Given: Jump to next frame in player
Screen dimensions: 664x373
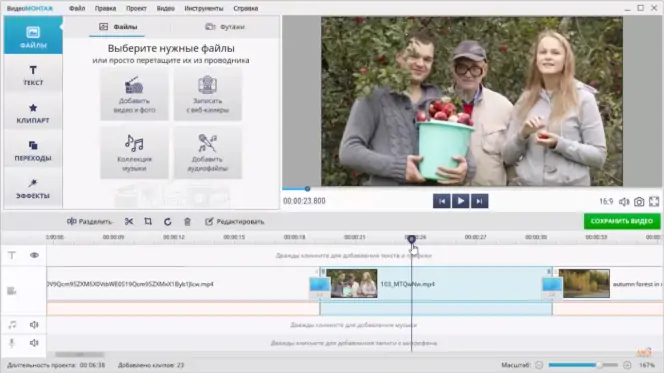Looking at the screenshot, I should coord(479,201).
